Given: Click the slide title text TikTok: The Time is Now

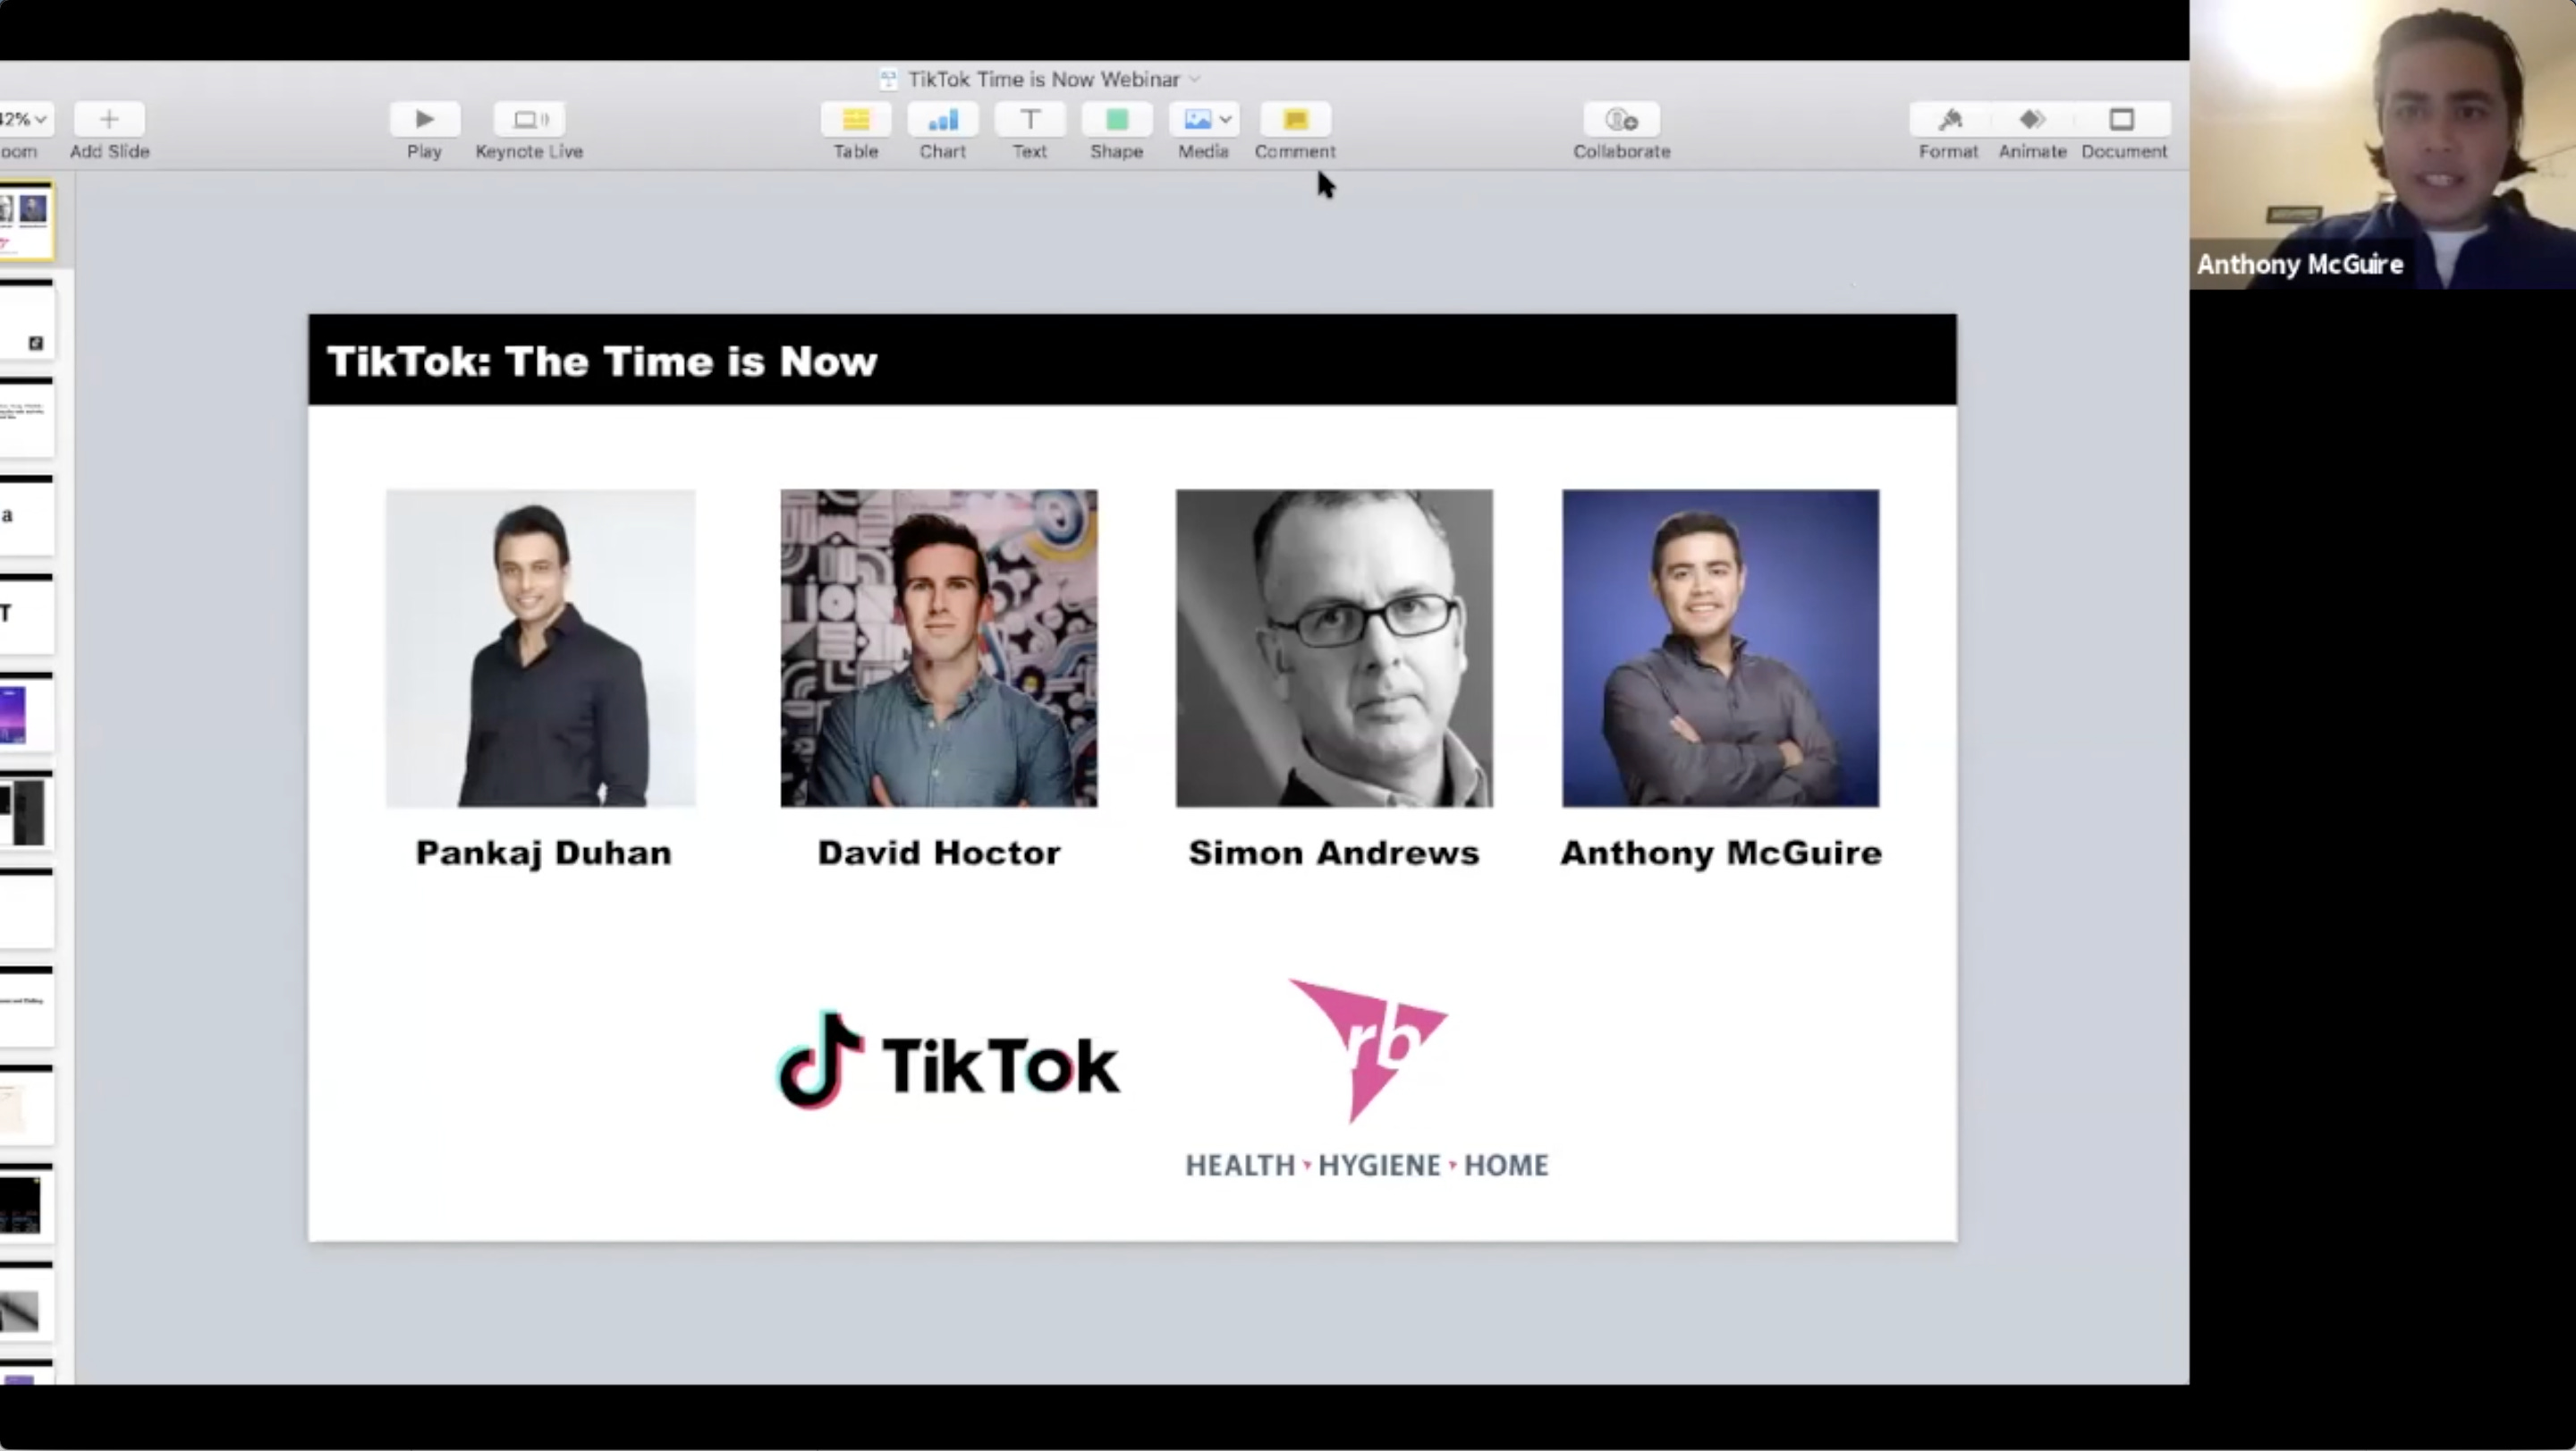Looking at the screenshot, I should (x=602, y=361).
